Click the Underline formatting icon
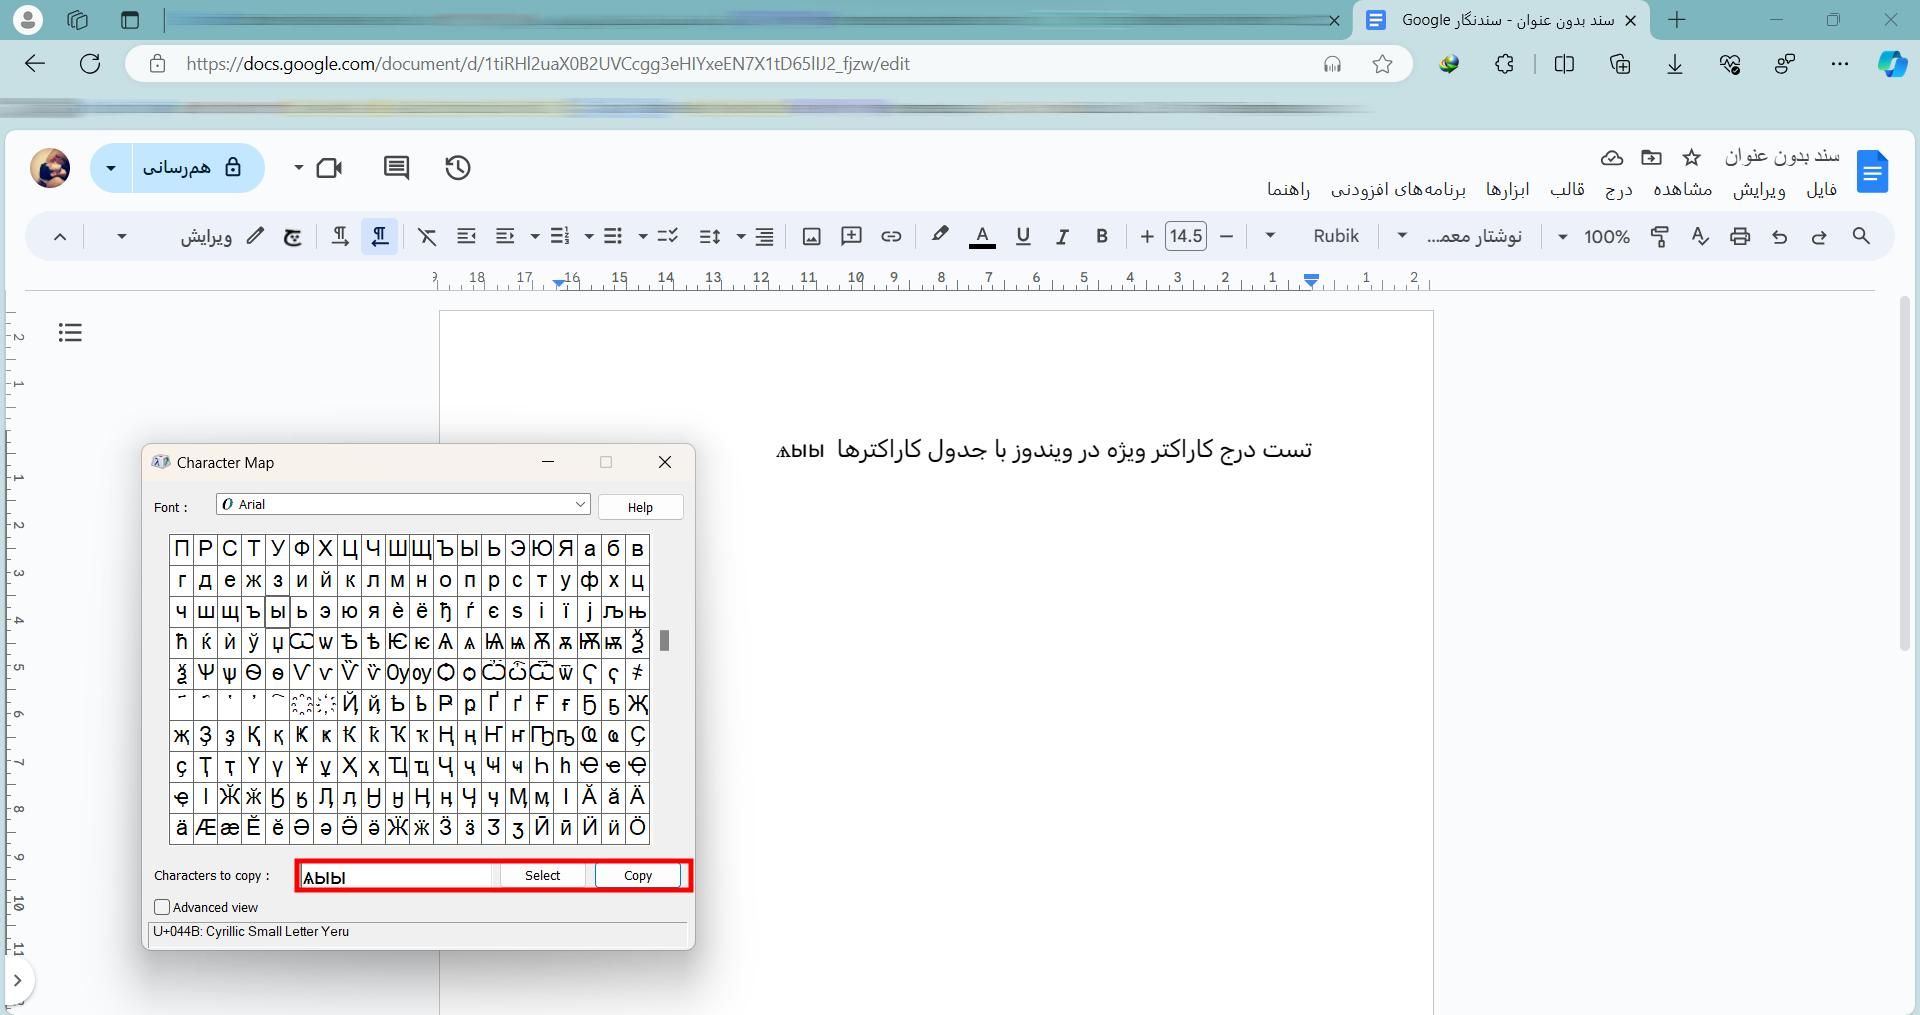The width and height of the screenshot is (1920, 1015). pos(1022,237)
